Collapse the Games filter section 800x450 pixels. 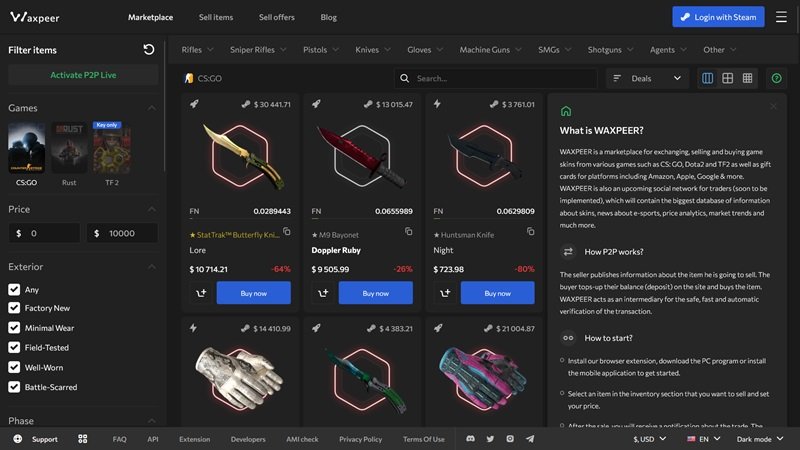[x=152, y=108]
